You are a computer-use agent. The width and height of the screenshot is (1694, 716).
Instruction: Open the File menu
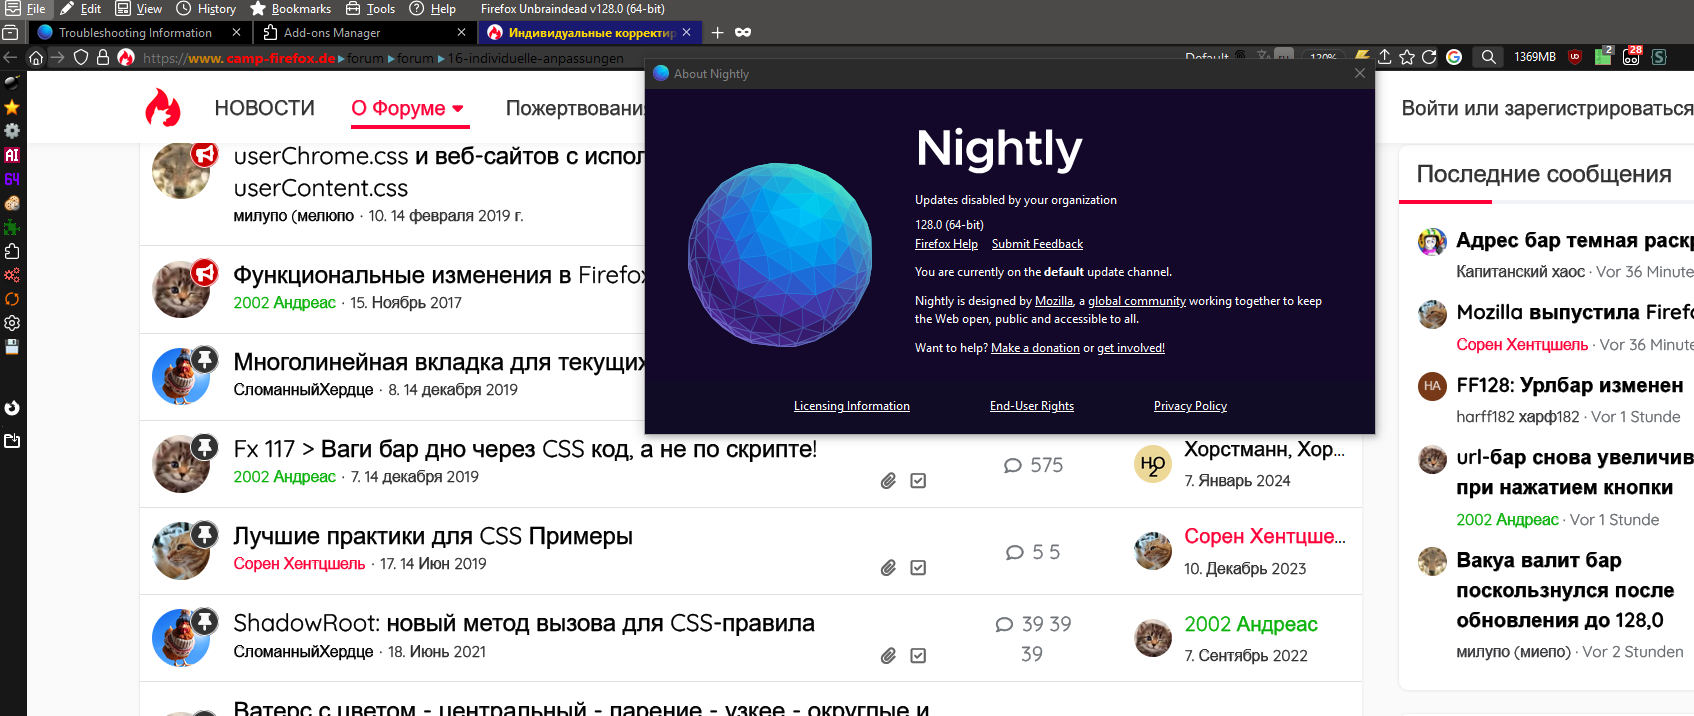point(25,9)
